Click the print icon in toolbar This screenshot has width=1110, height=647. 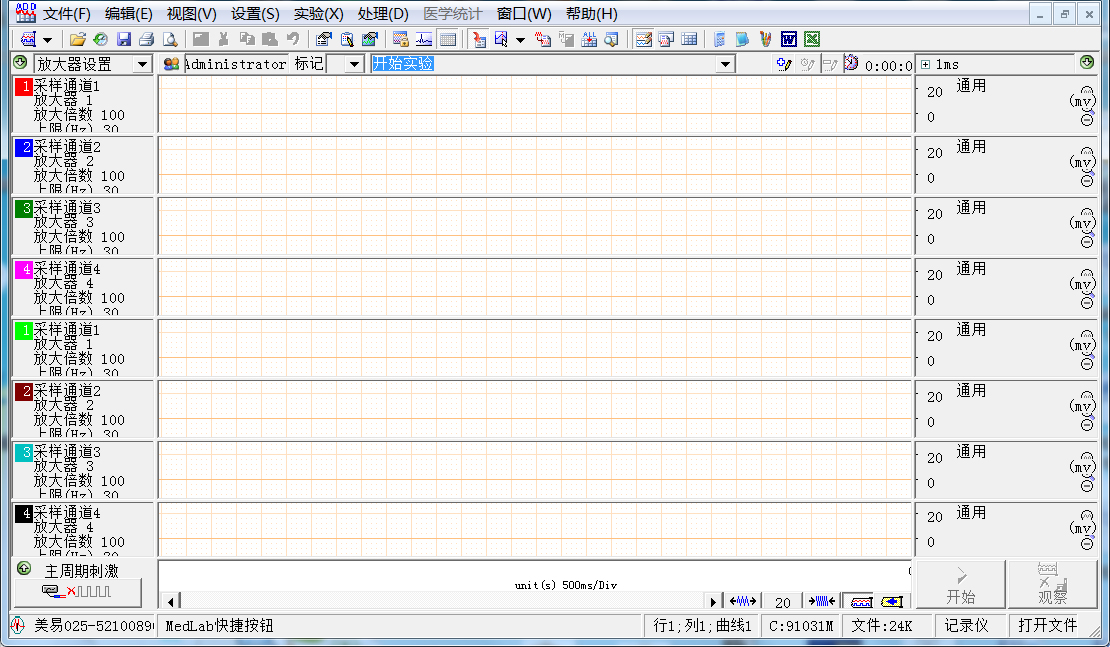(x=146, y=39)
